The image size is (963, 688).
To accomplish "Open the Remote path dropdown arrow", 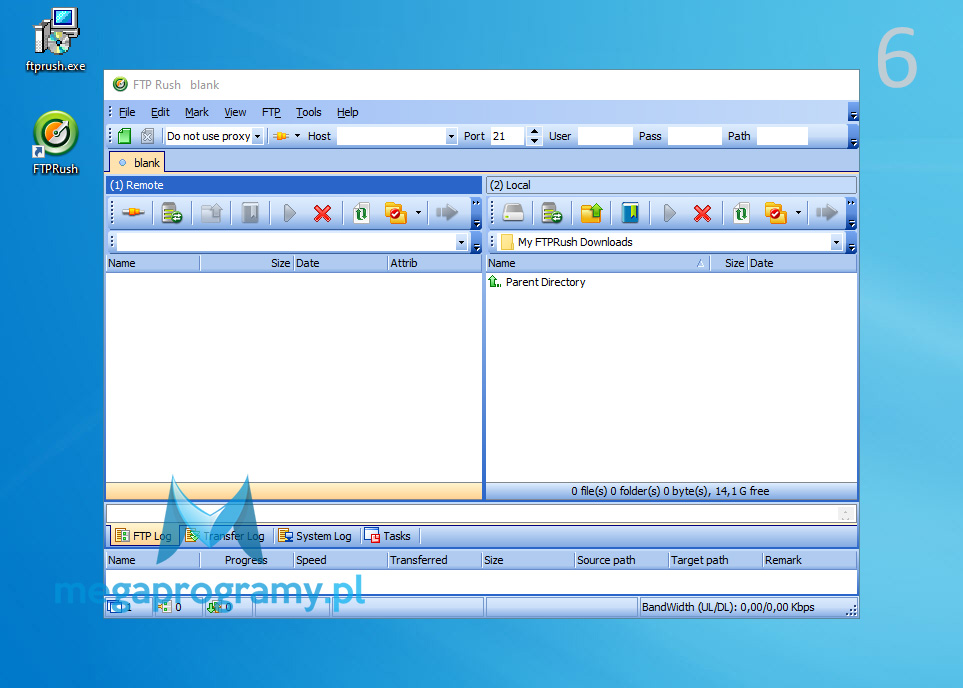I will pos(461,242).
